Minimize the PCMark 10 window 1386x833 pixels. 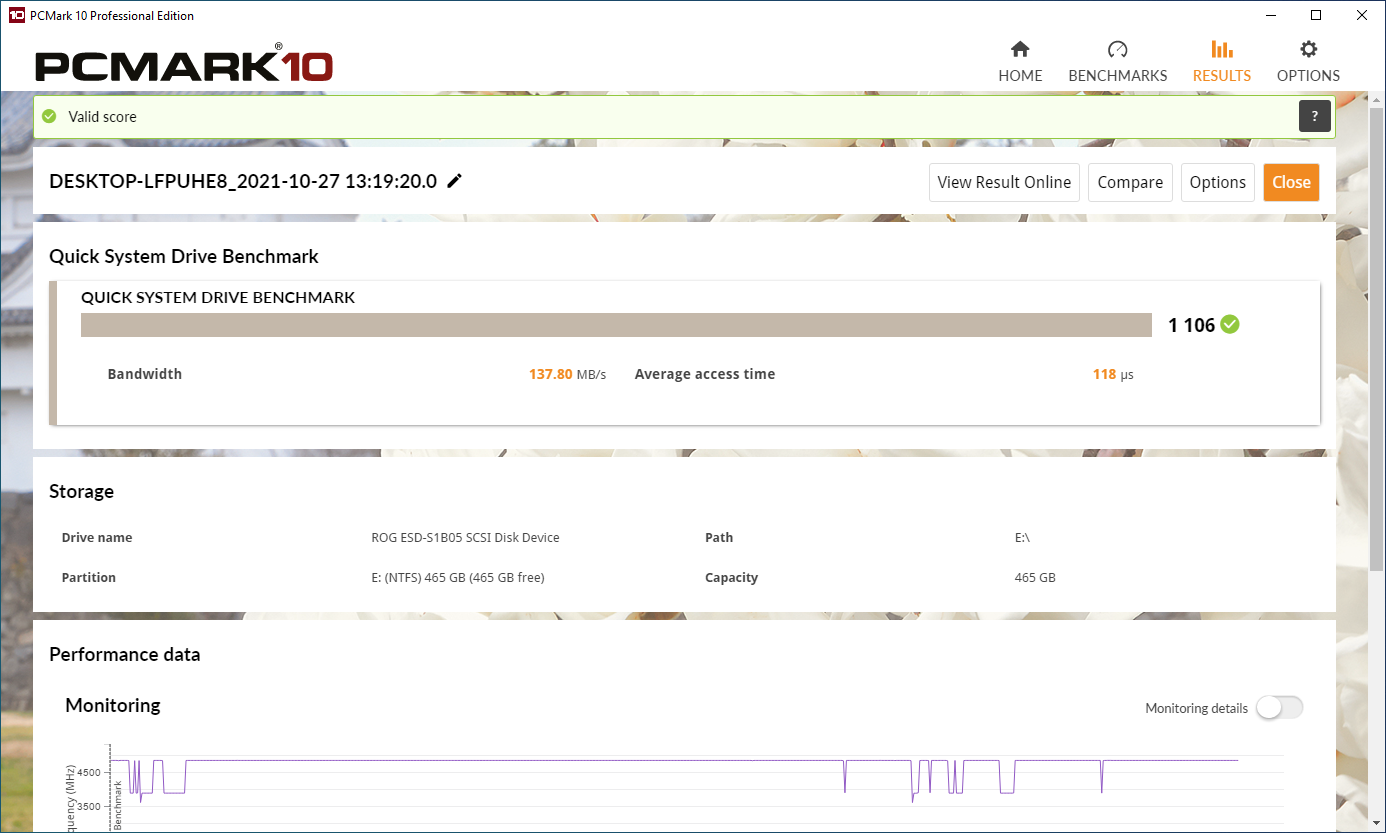(1271, 15)
